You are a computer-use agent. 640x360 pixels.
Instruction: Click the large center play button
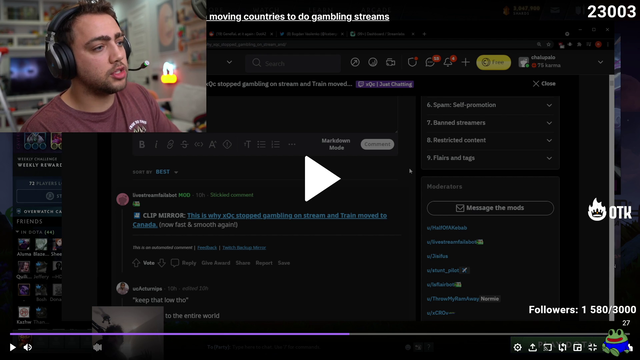[x=322, y=178]
